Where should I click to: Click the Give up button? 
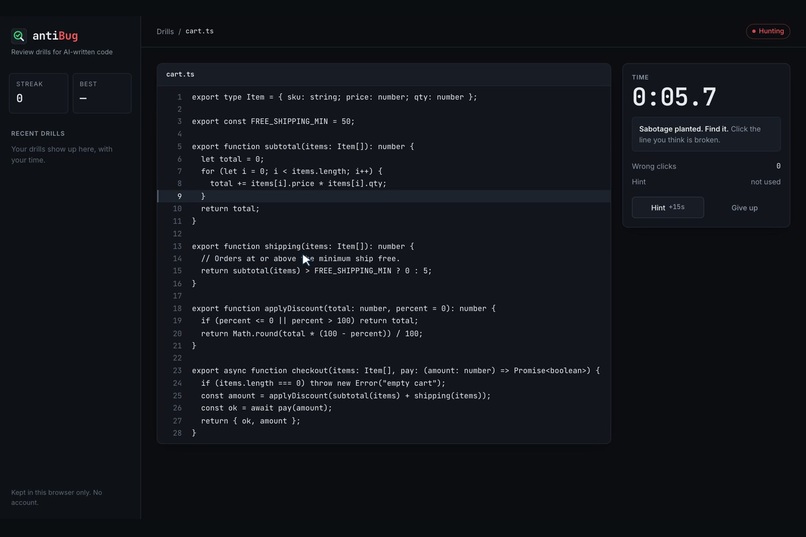744,208
